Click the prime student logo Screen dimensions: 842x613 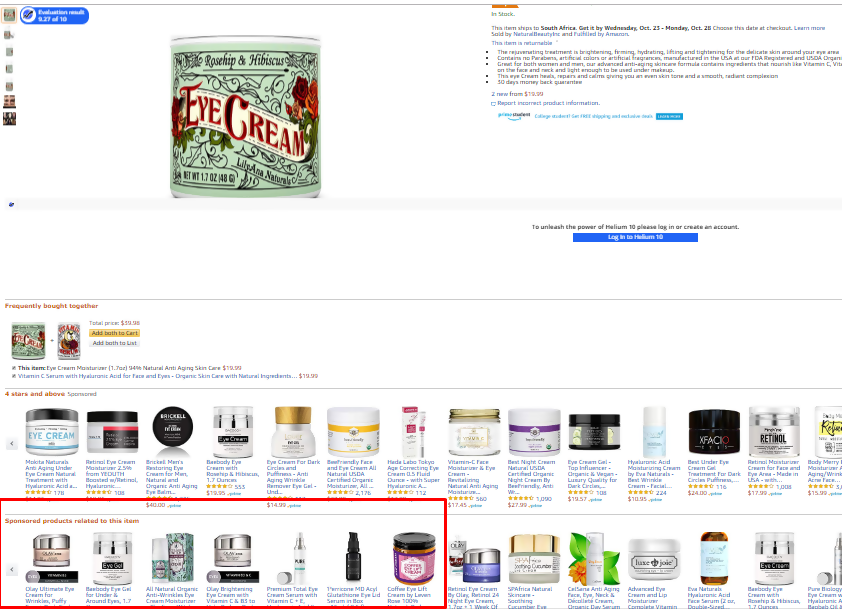click(x=514, y=116)
